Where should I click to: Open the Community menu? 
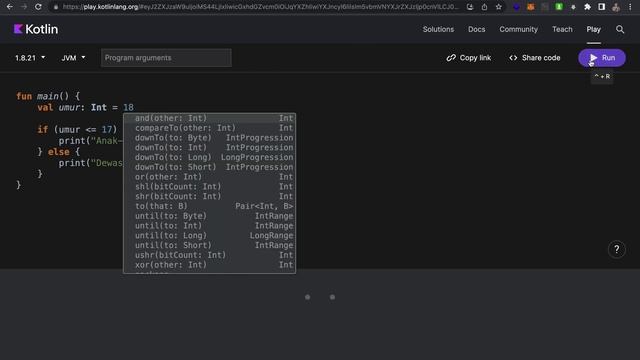point(518,29)
